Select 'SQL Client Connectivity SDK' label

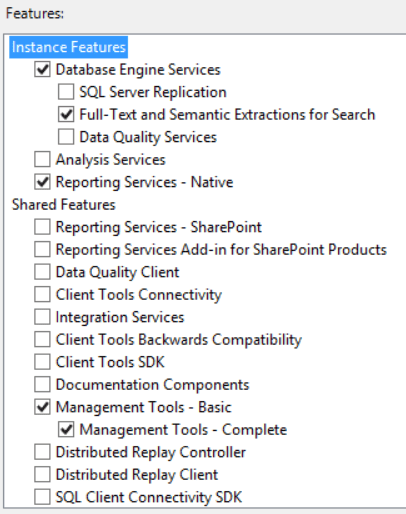point(149,497)
